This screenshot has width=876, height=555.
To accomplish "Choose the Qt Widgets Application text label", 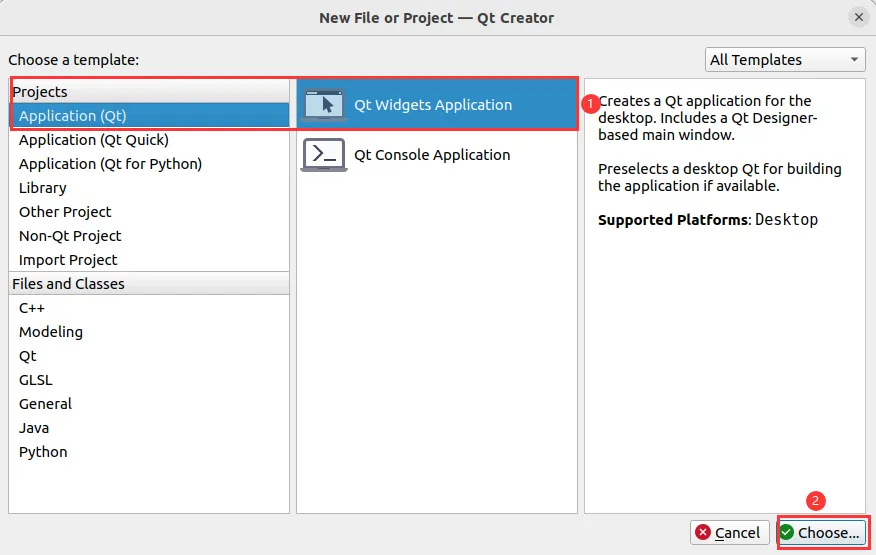I will click(433, 105).
